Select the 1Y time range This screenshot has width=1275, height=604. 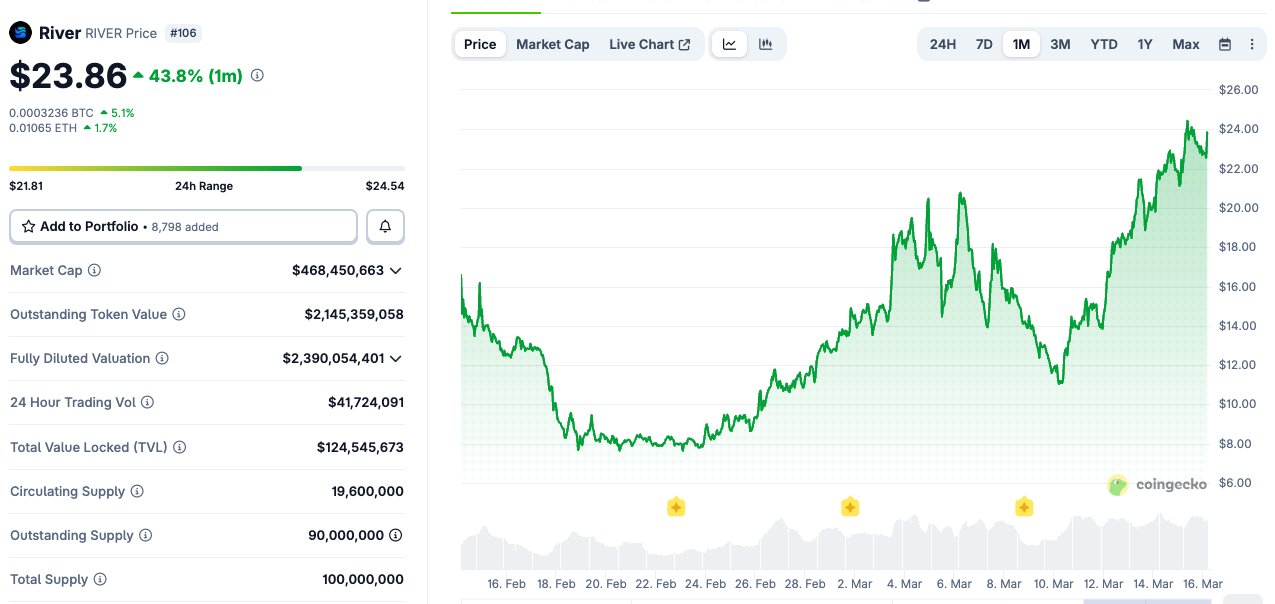(1145, 44)
